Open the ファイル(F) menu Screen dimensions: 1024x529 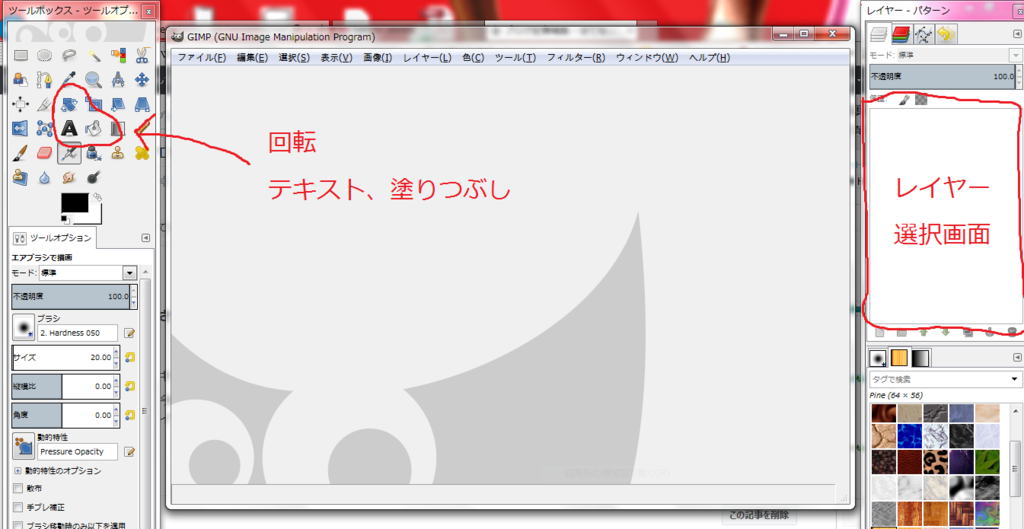pyautogui.click(x=202, y=57)
